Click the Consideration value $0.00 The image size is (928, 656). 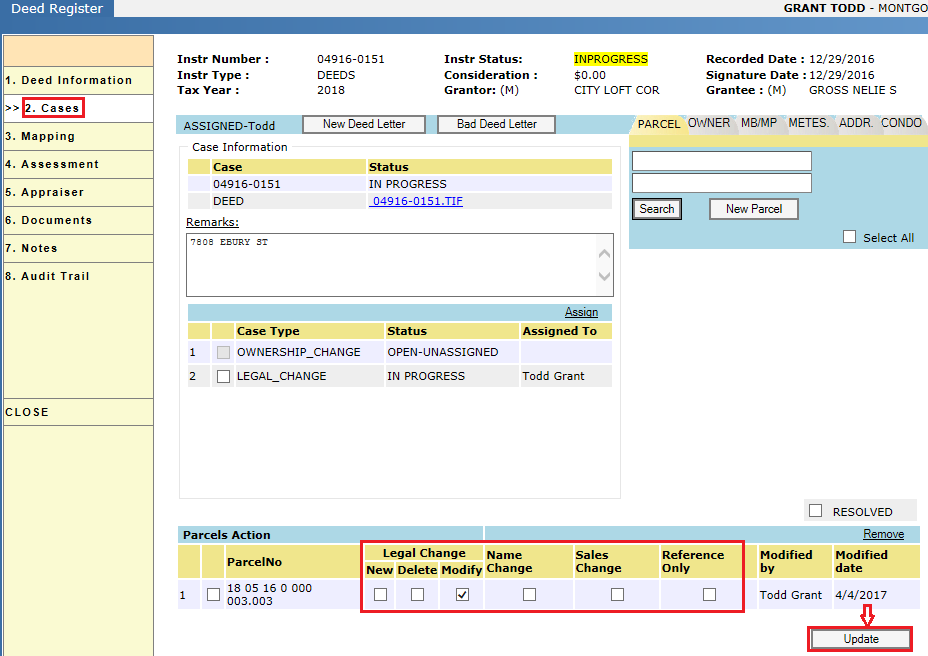(590, 75)
